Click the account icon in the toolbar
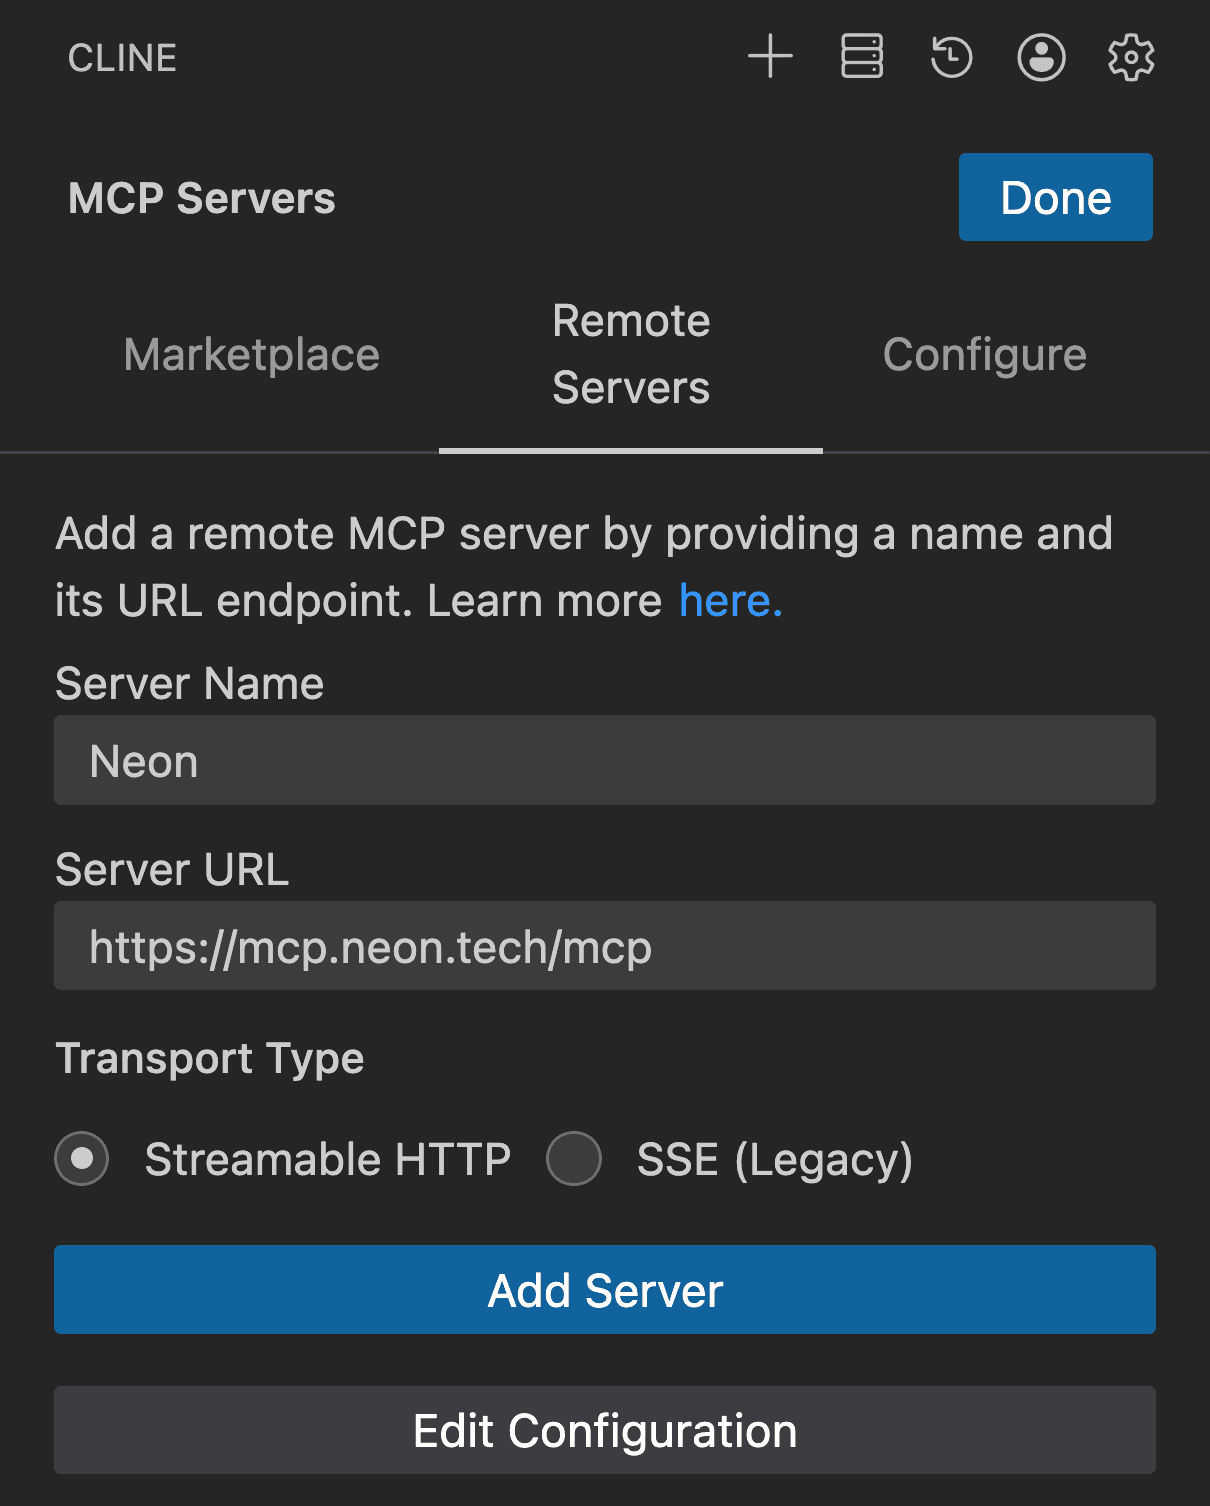 1040,57
